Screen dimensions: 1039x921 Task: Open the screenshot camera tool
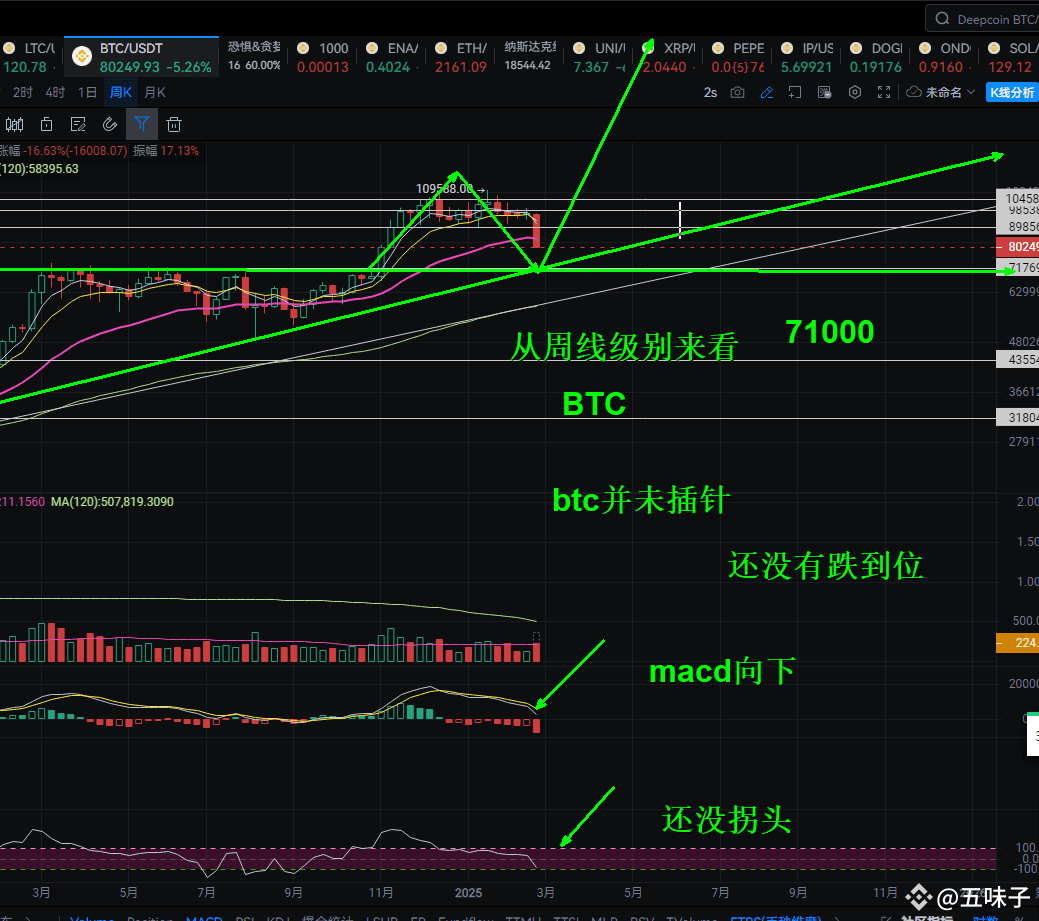(737, 92)
